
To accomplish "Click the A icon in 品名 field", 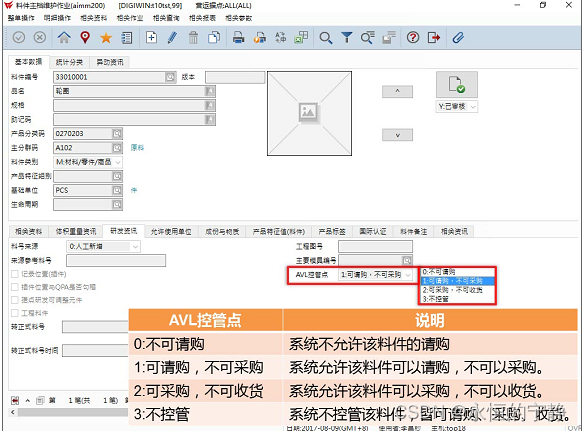I will tap(210, 91).
